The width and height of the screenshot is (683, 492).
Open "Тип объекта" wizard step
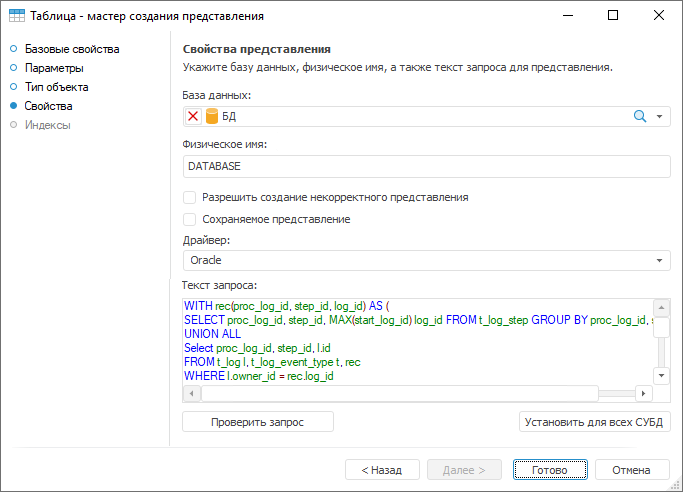point(56,87)
